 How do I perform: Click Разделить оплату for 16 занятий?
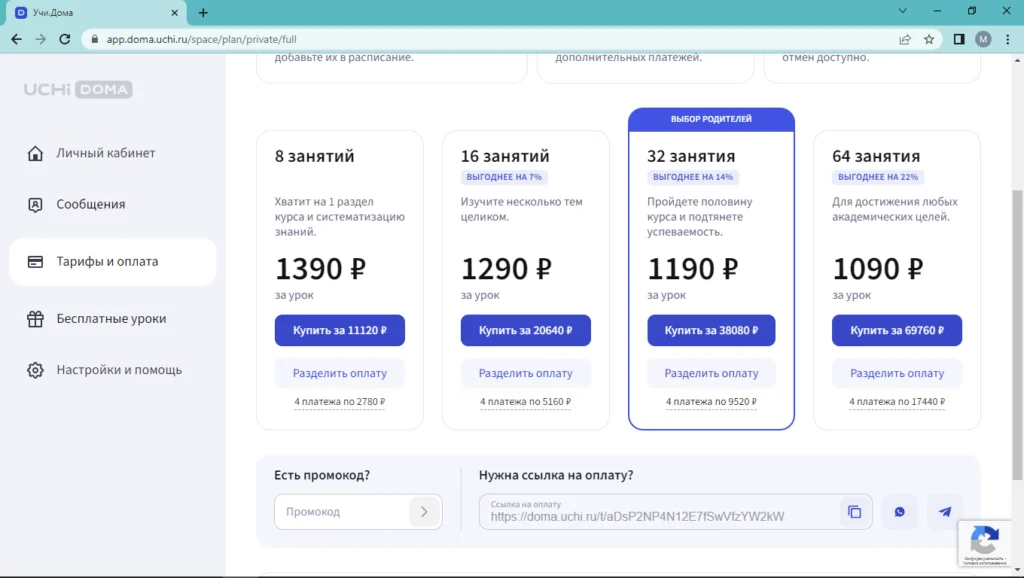coord(526,373)
